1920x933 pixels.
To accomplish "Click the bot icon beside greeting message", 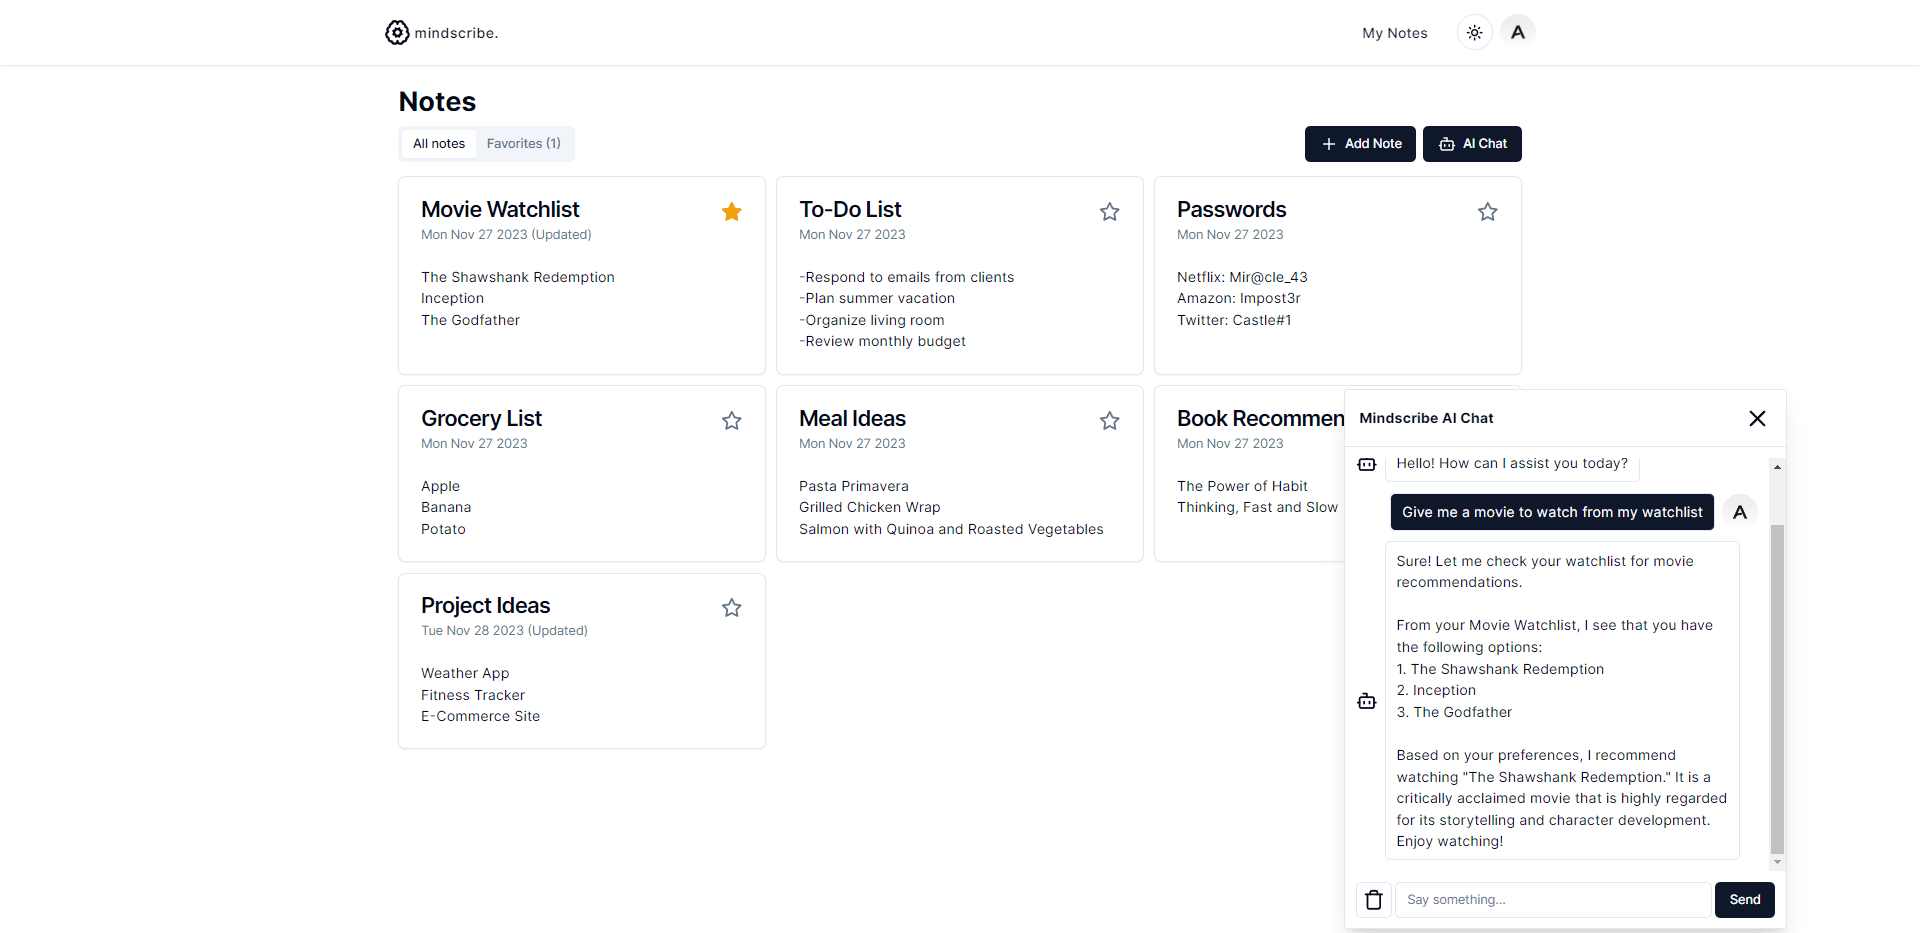I will 1367,464.
